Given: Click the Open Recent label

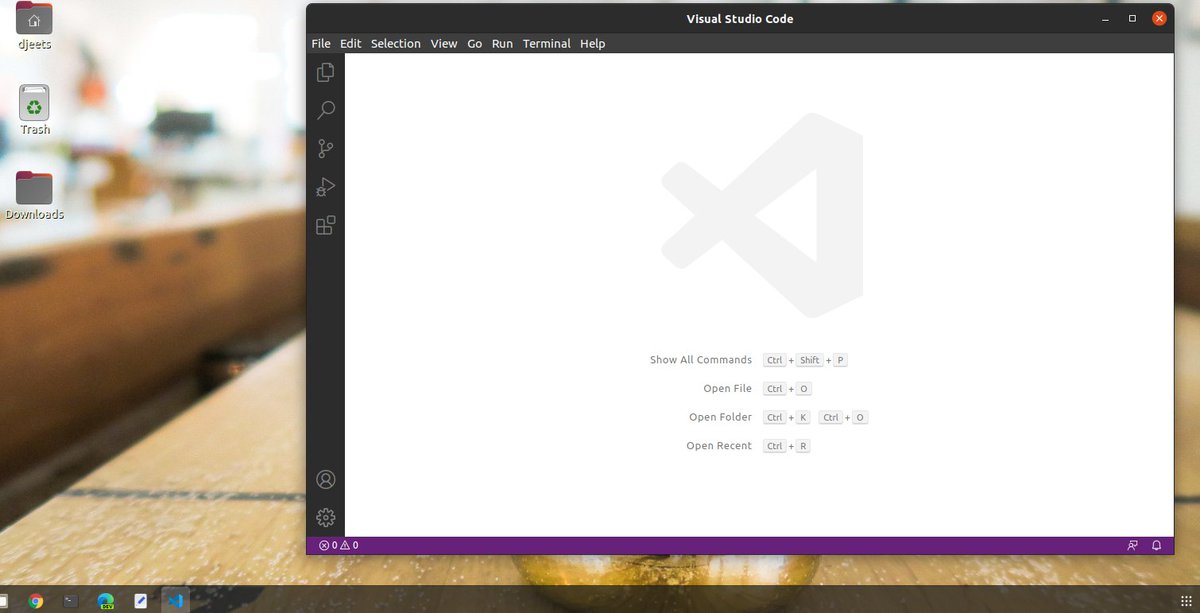Looking at the screenshot, I should (x=719, y=446).
